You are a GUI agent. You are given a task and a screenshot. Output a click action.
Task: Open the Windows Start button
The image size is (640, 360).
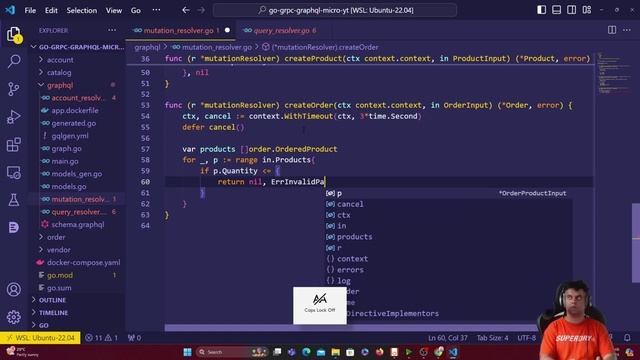(x=187, y=352)
